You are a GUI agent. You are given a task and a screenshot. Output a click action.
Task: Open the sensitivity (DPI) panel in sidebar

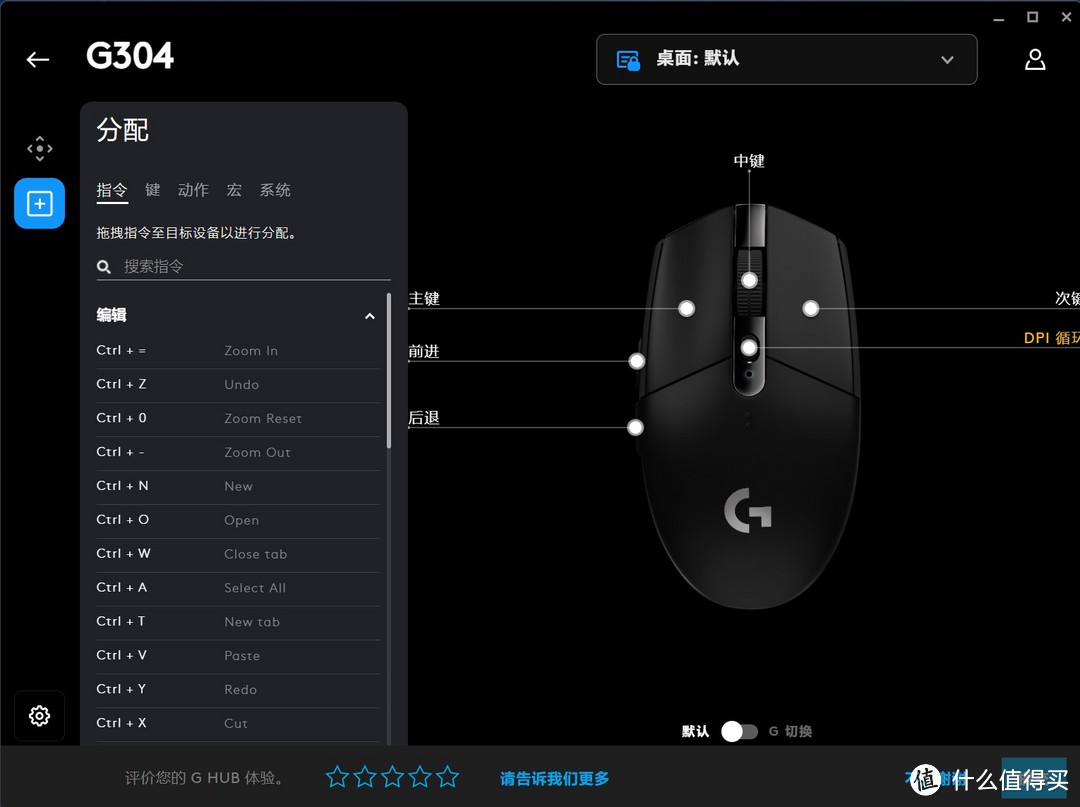[x=39, y=148]
